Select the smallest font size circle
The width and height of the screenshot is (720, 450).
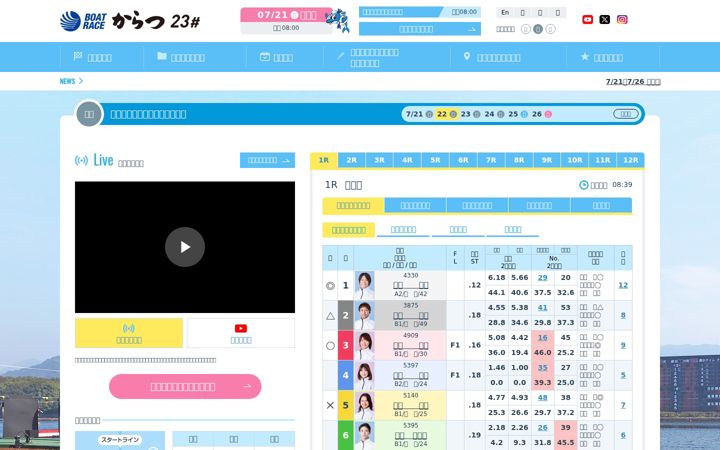point(526,29)
